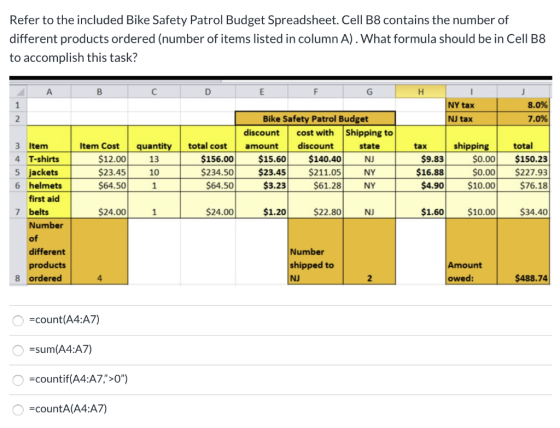Select the =sum(A4:A7) radio option
Screen dimensions: 560x428
point(18,350)
